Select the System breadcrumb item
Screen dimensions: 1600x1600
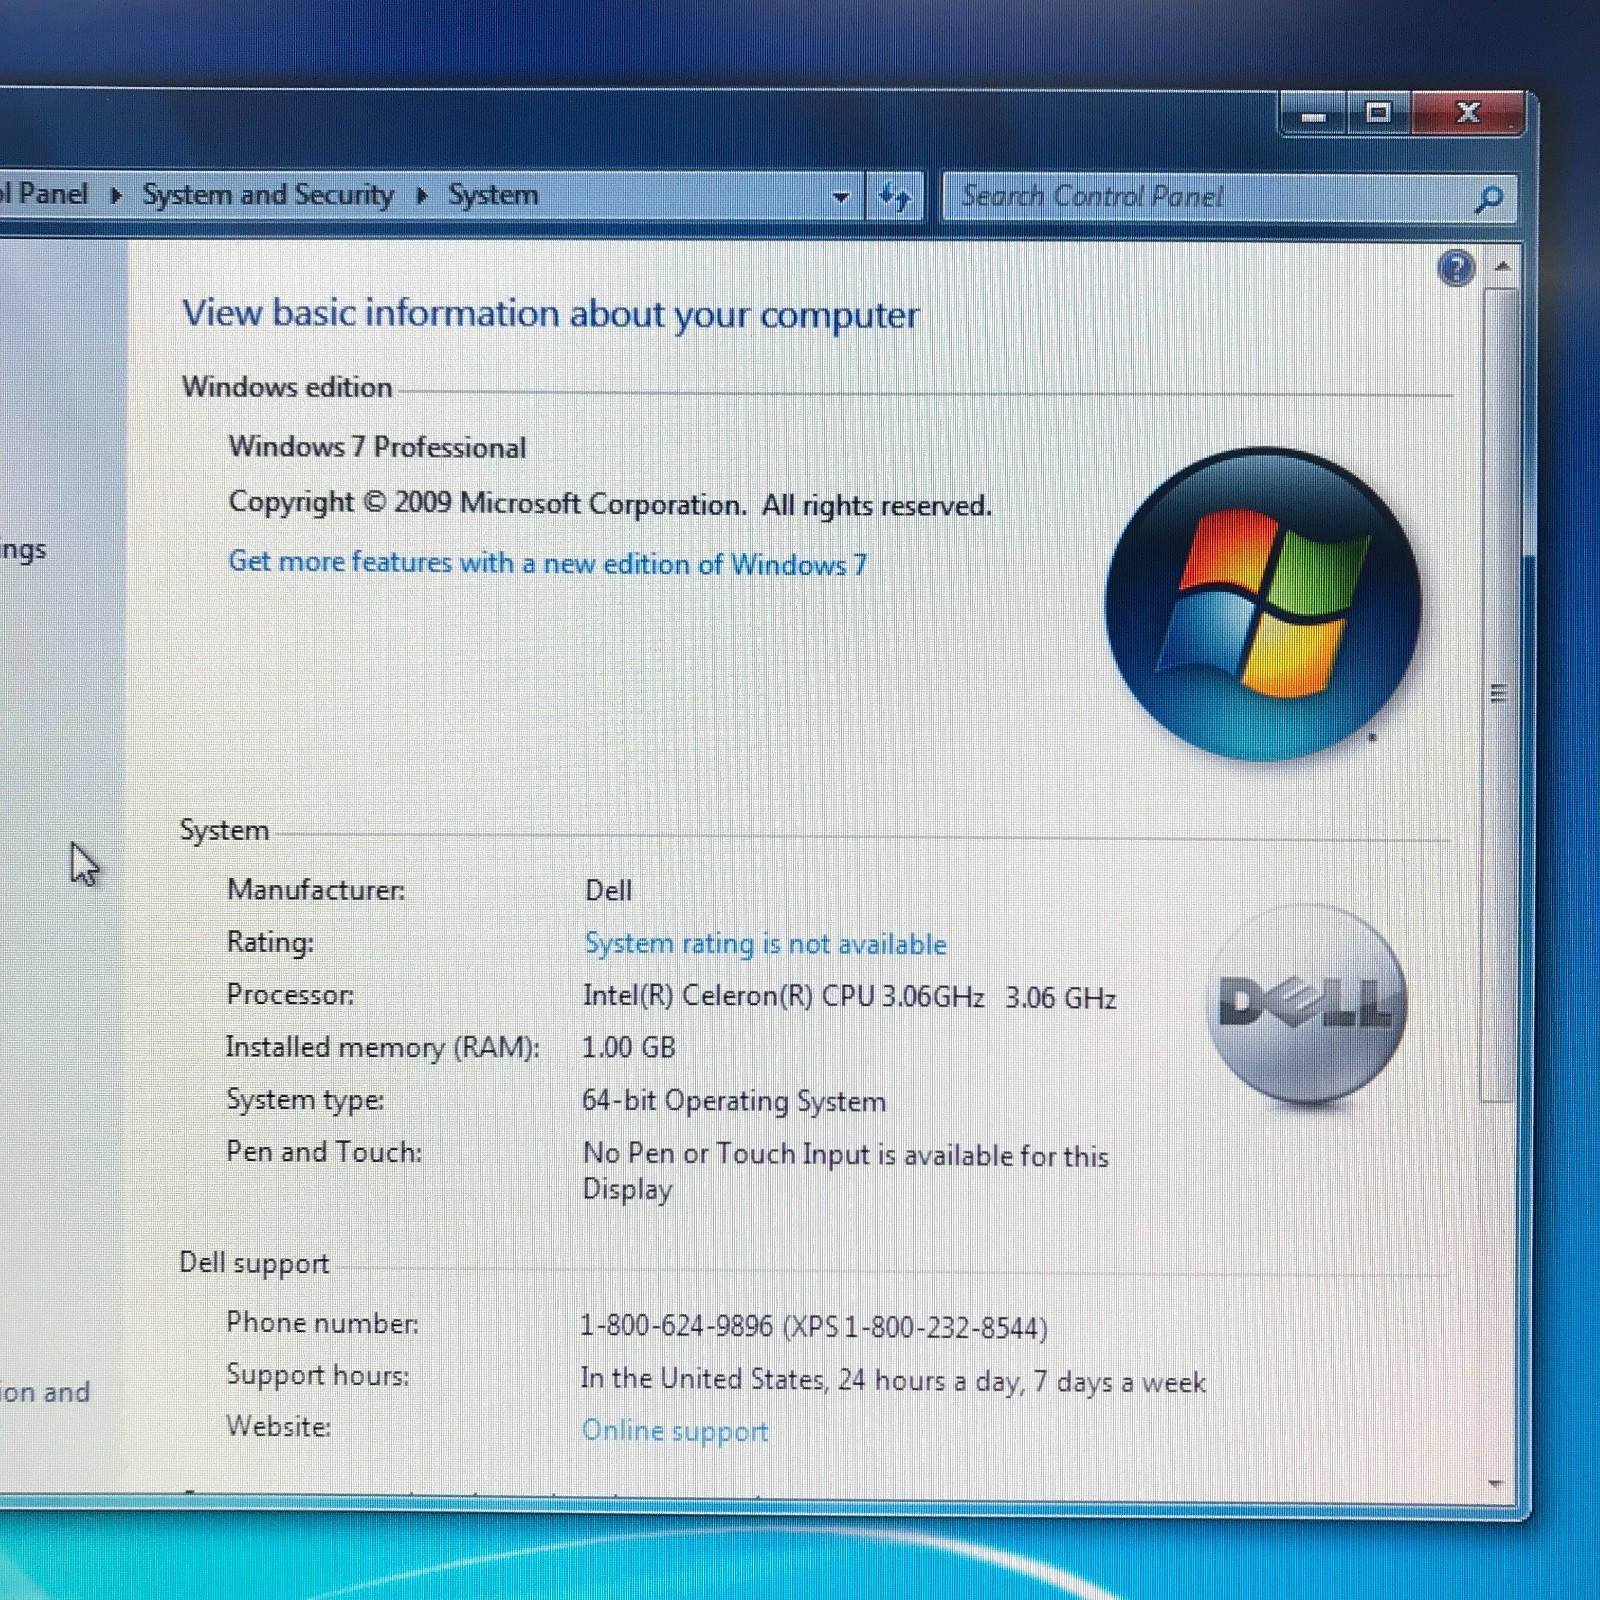click(493, 195)
